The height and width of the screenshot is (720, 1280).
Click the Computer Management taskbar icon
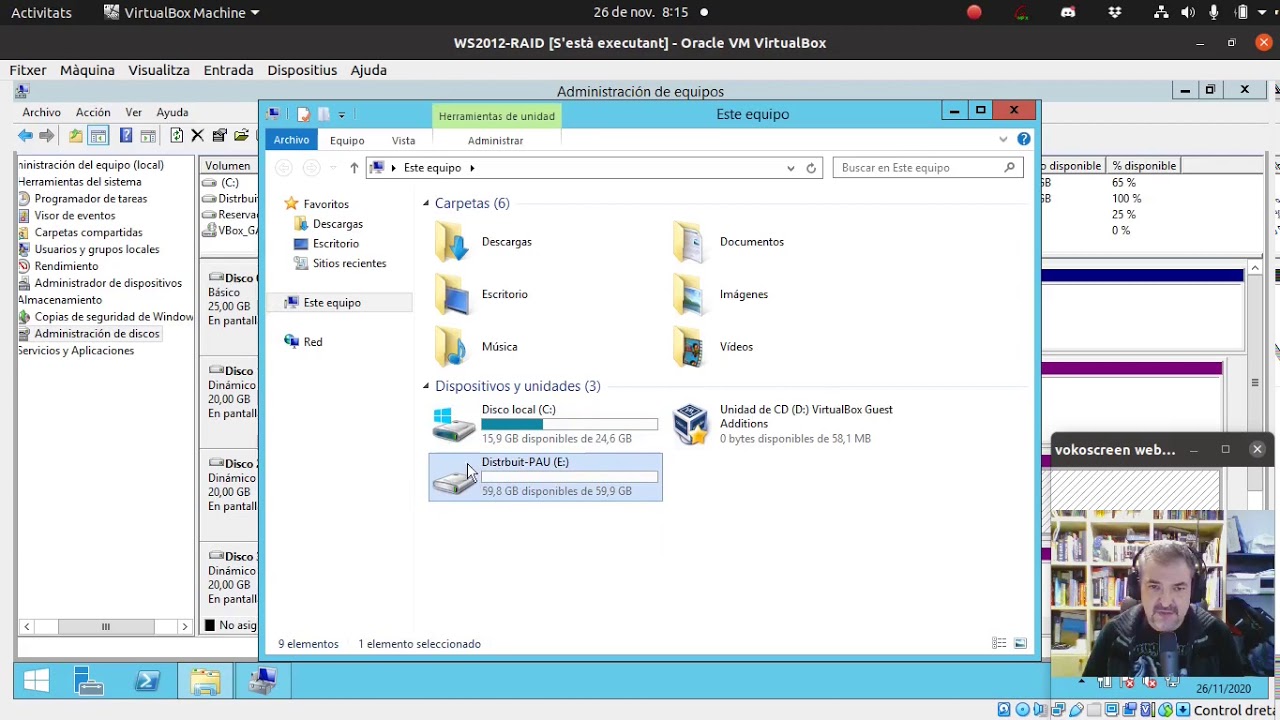pos(263,681)
